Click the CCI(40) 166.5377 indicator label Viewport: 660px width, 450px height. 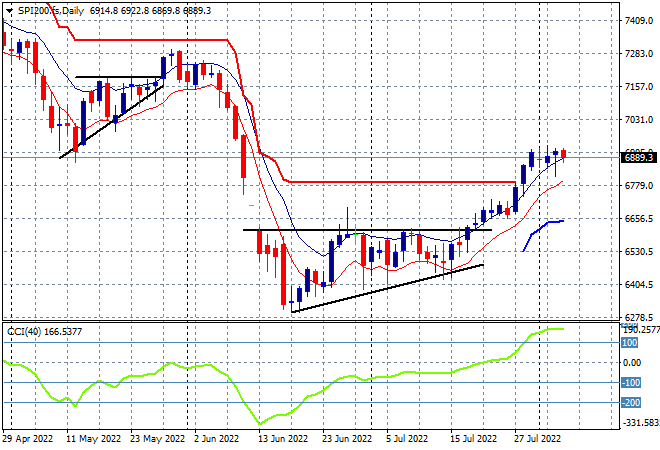45,332
